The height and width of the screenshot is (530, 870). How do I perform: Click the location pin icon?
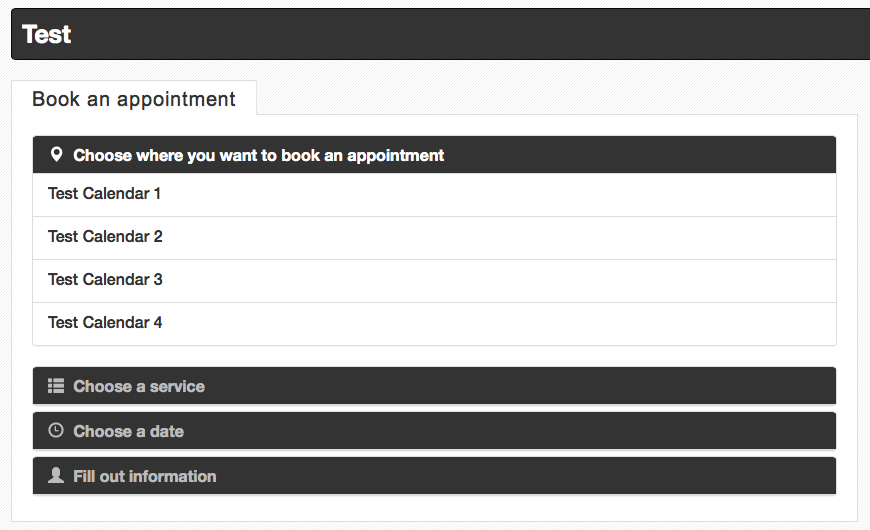[x=56, y=154]
